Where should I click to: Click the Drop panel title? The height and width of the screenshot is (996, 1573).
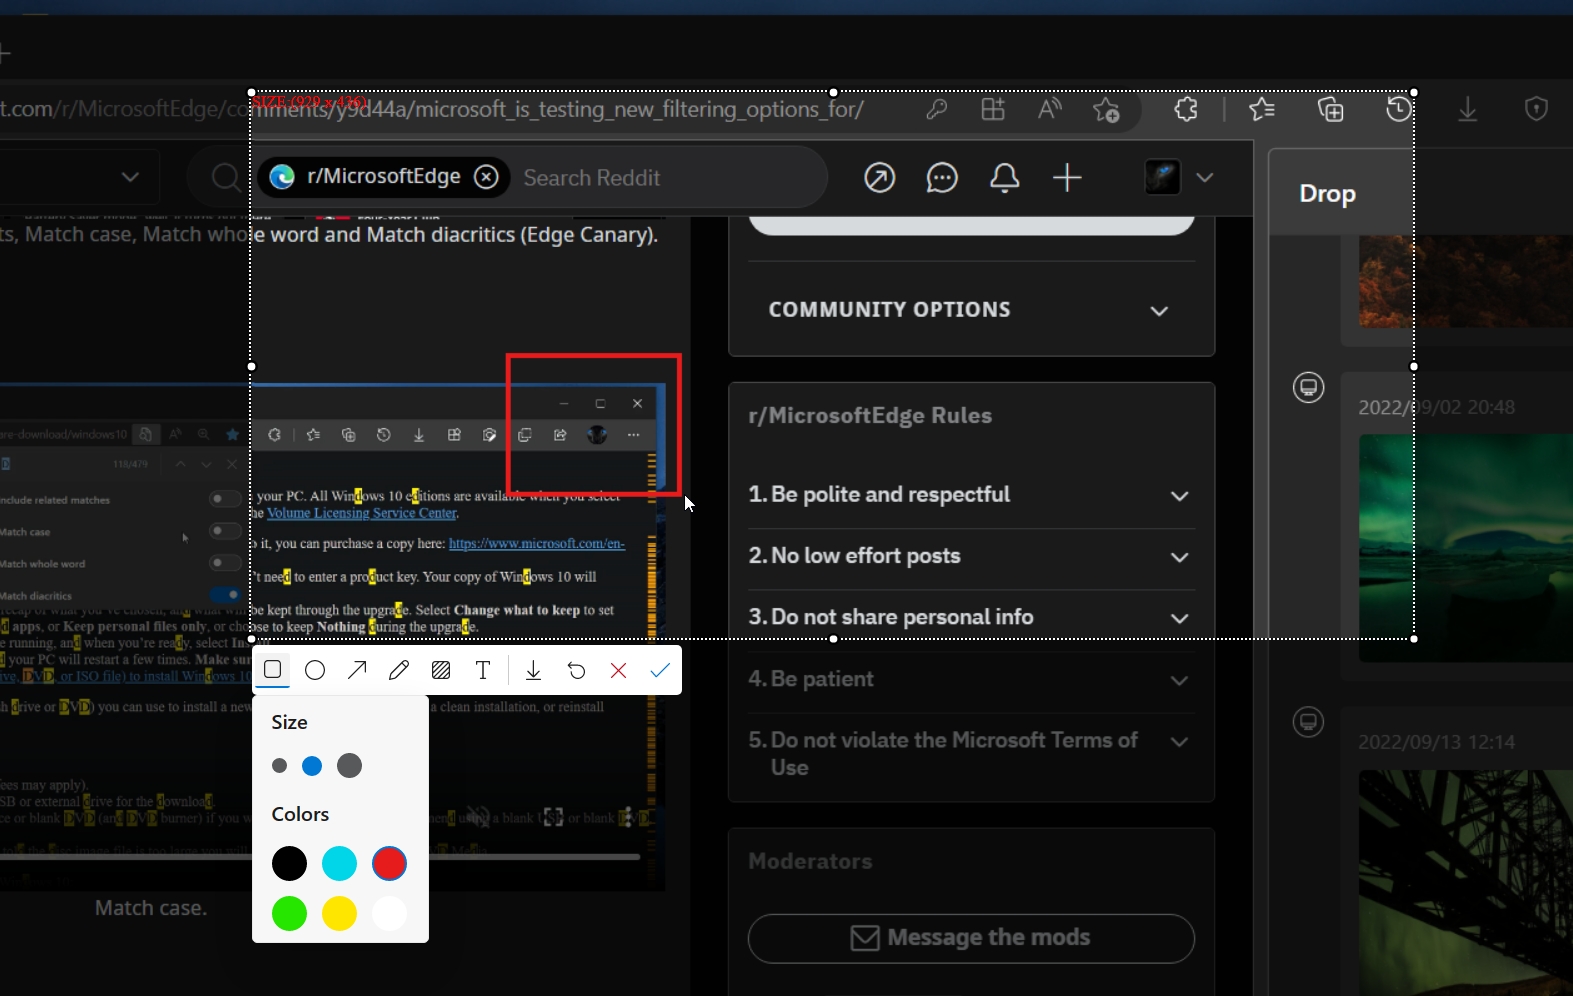tap(1328, 194)
